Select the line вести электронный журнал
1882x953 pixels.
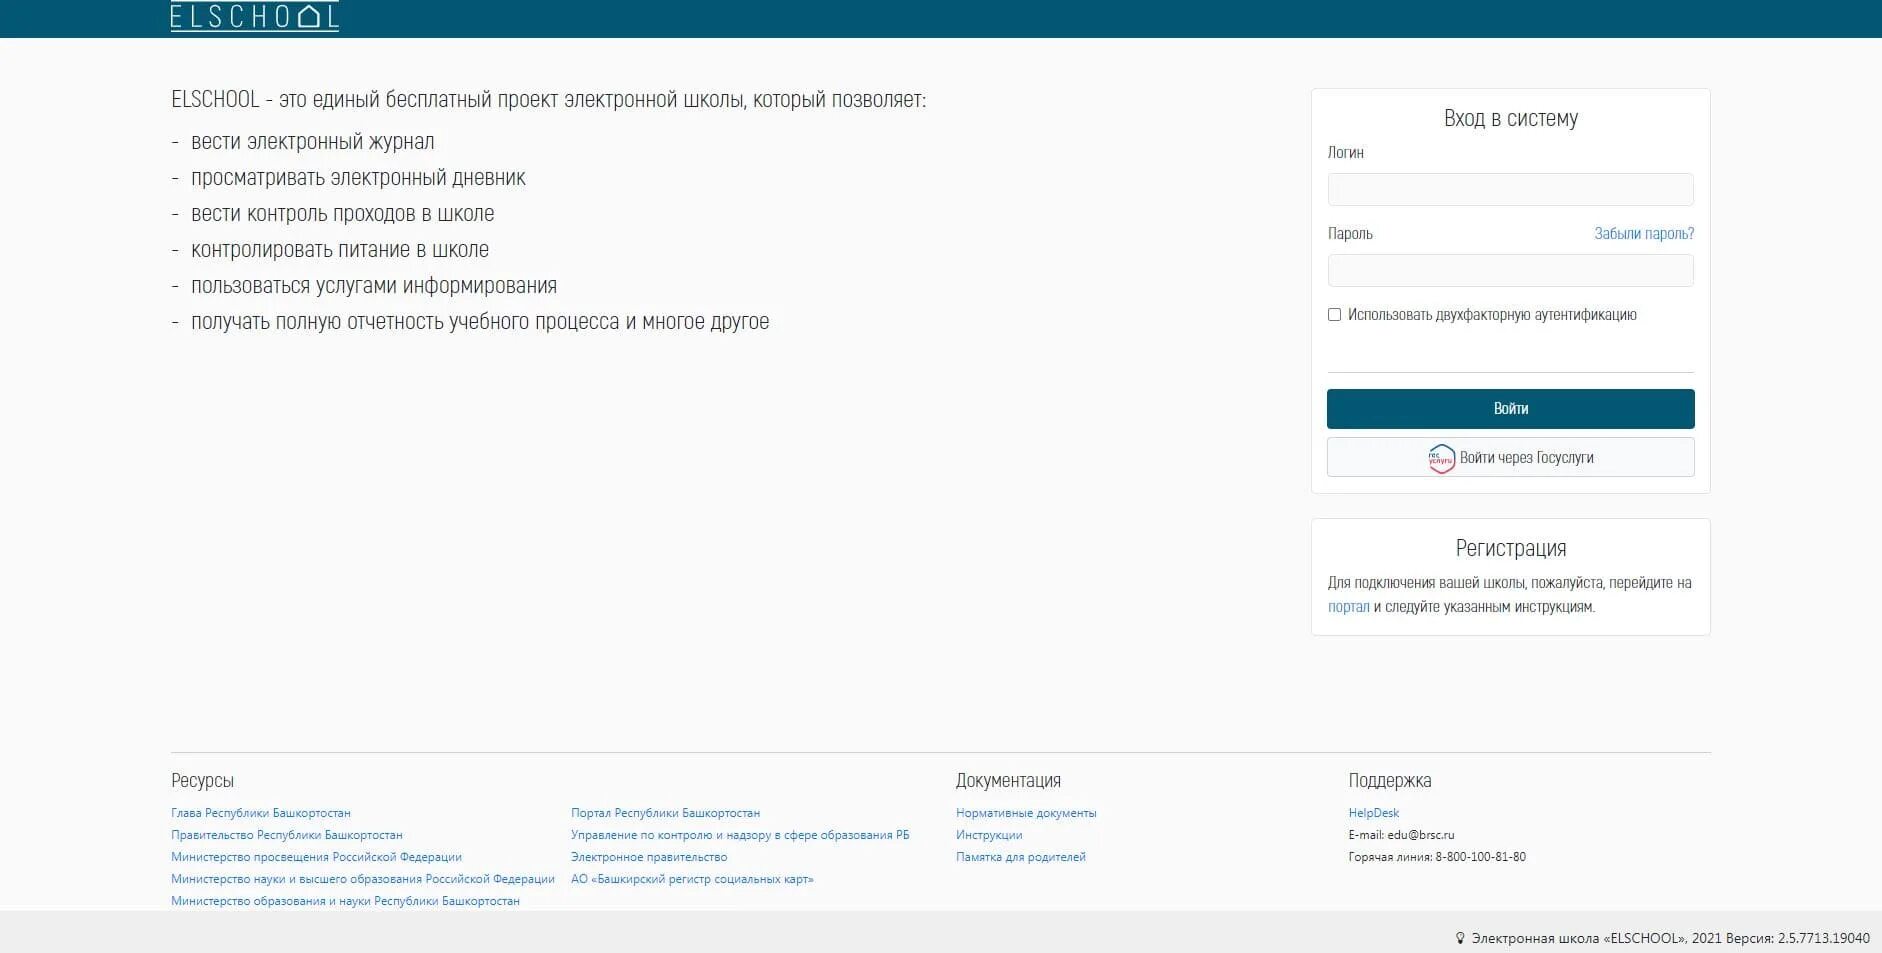(312, 142)
